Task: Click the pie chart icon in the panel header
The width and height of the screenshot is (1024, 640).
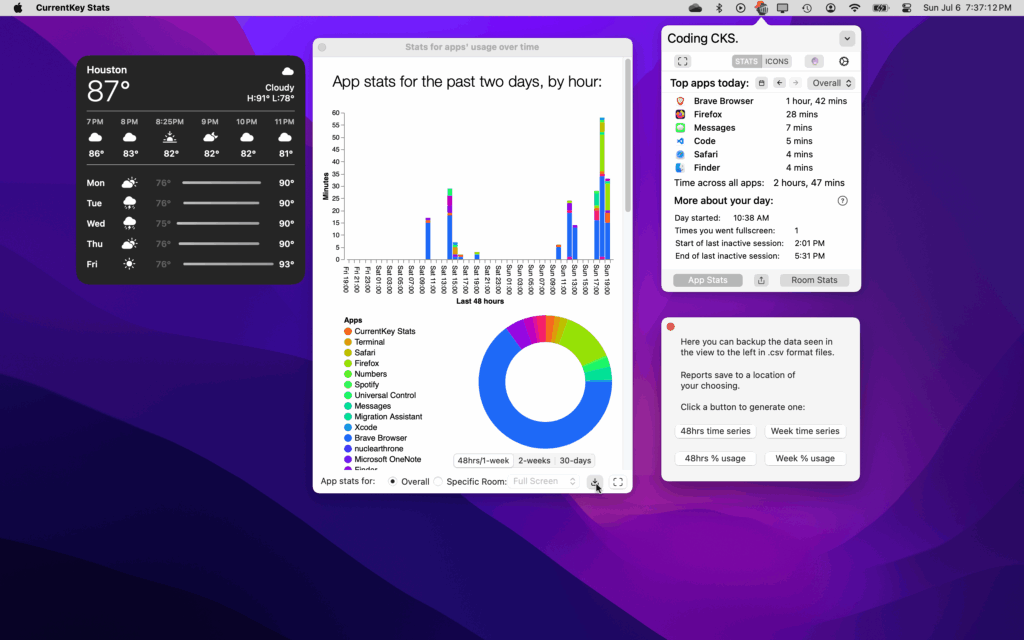Action: point(843,61)
